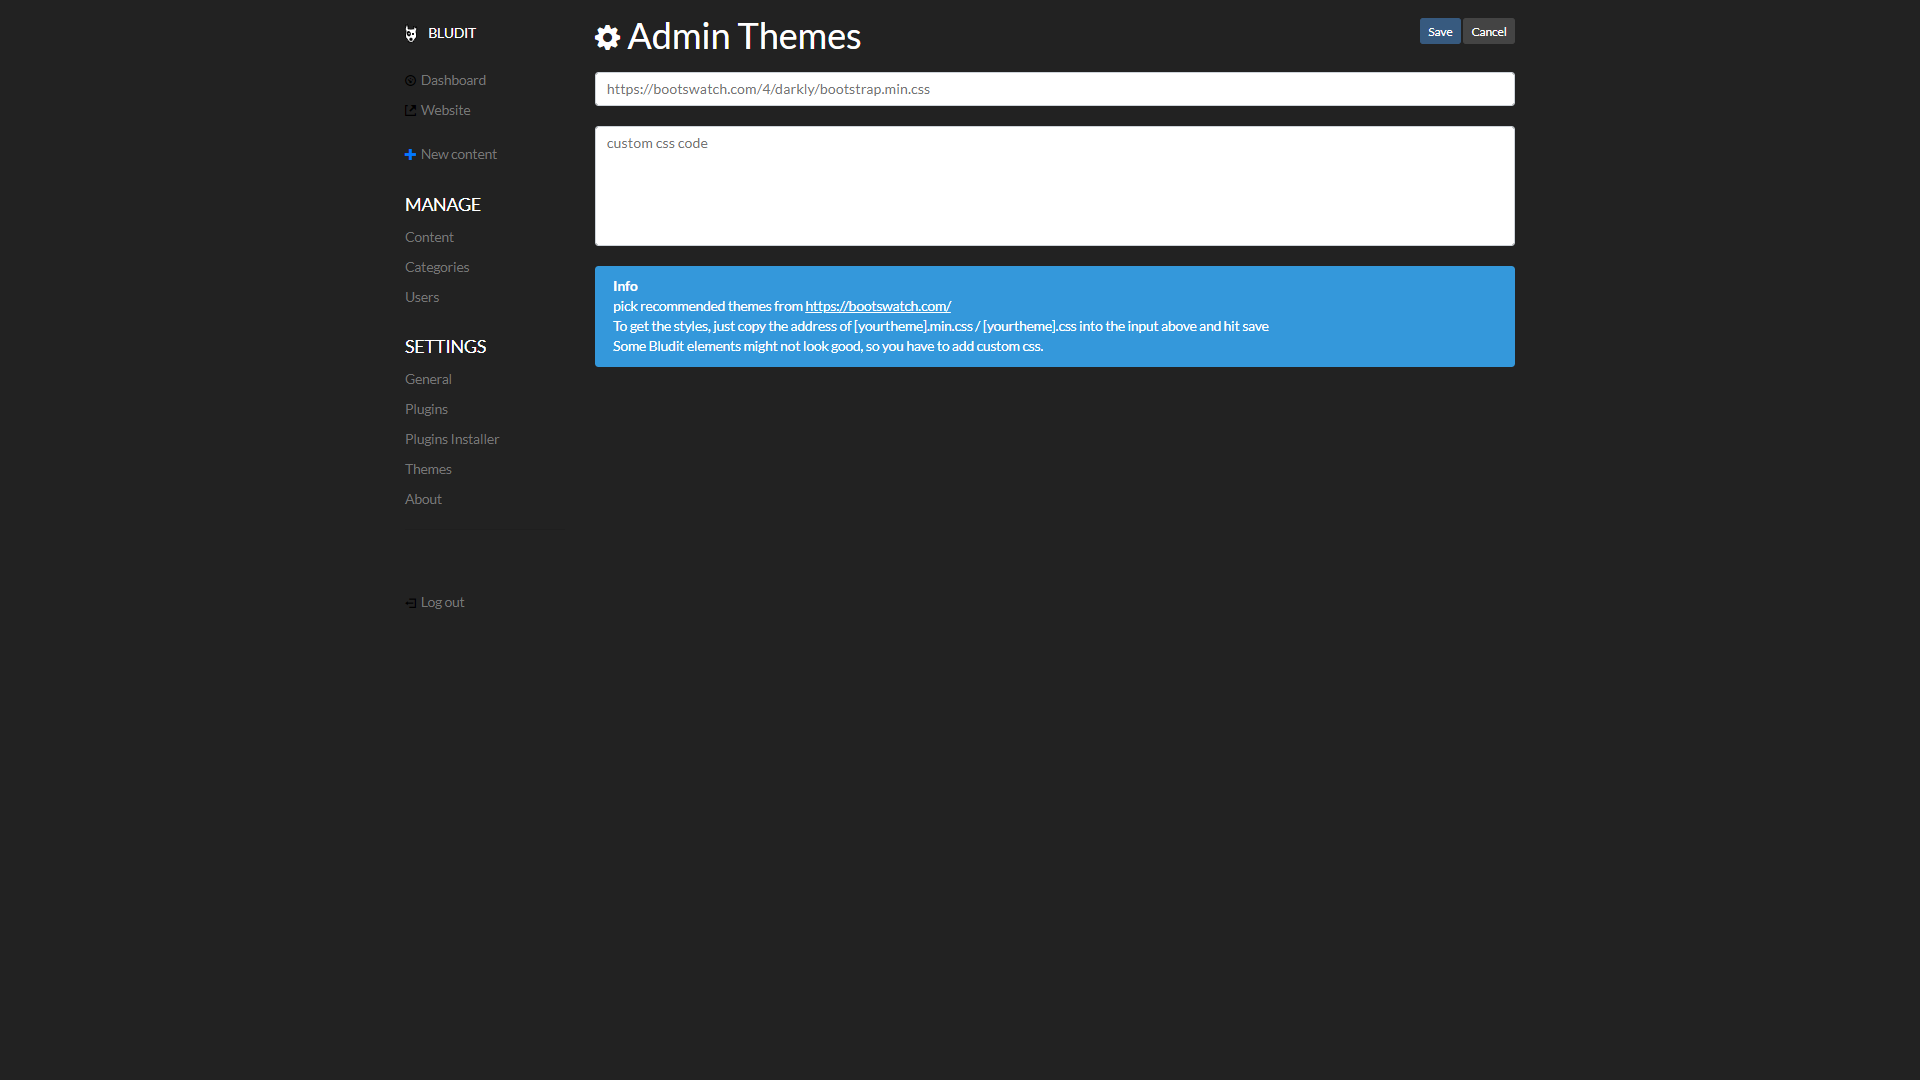Image resolution: width=1920 pixels, height=1080 pixels.
Task: Open the Dashboard page
Action: pos(453,80)
